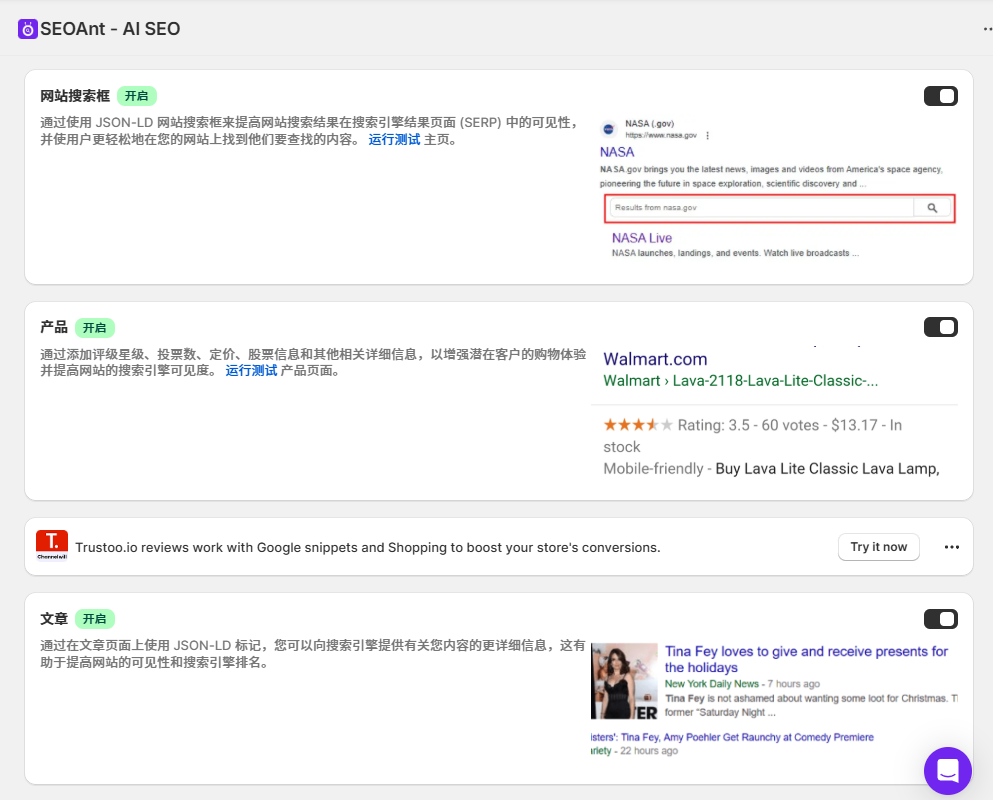
Task: Click the star rating in Walmart preview
Action: pyautogui.click(x=638, y=425)
